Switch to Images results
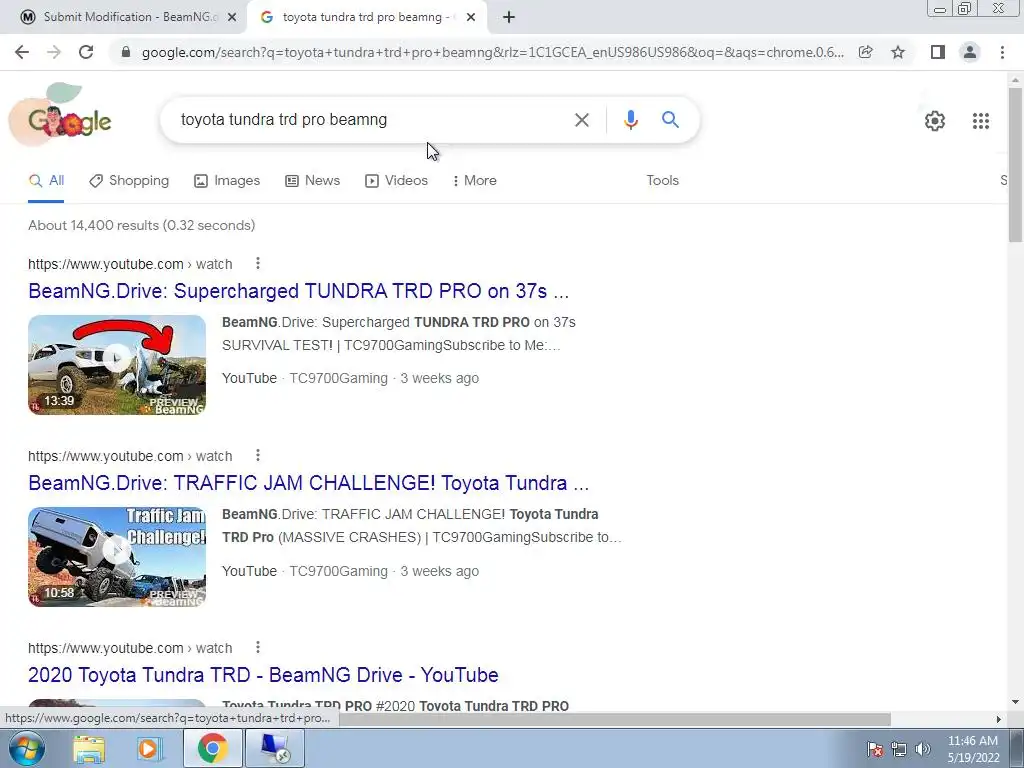Viewport: 1024px width, 768px height. tap(227, 181)
